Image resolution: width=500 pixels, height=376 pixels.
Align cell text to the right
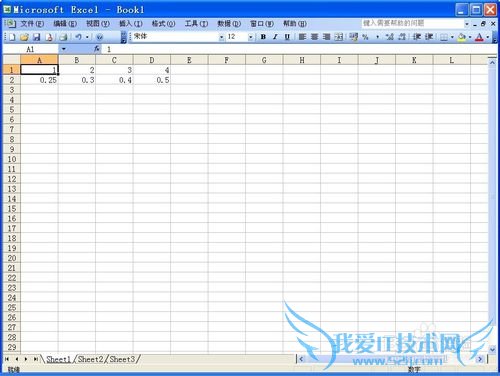pos(327,37)
